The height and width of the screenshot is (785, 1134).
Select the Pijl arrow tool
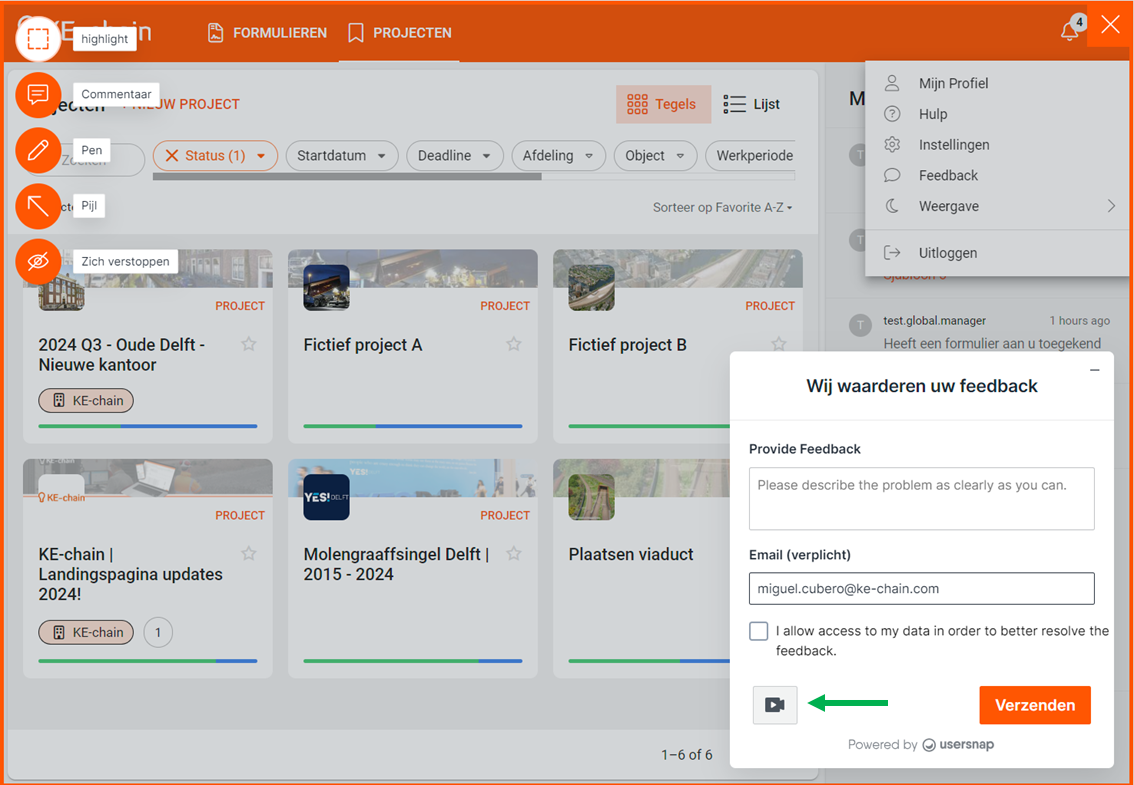(x=38, y=207)
